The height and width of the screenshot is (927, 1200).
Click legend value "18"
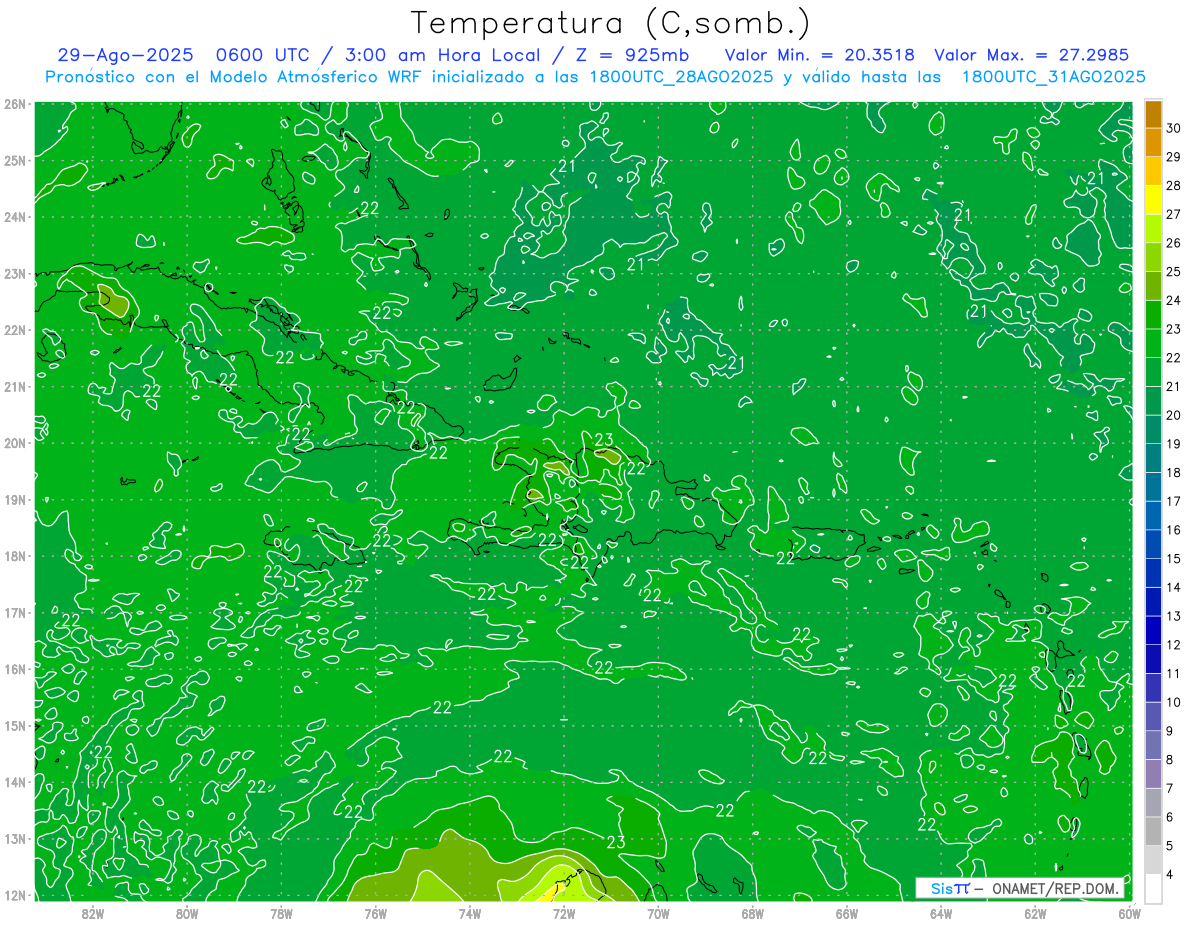point(1174,473)
